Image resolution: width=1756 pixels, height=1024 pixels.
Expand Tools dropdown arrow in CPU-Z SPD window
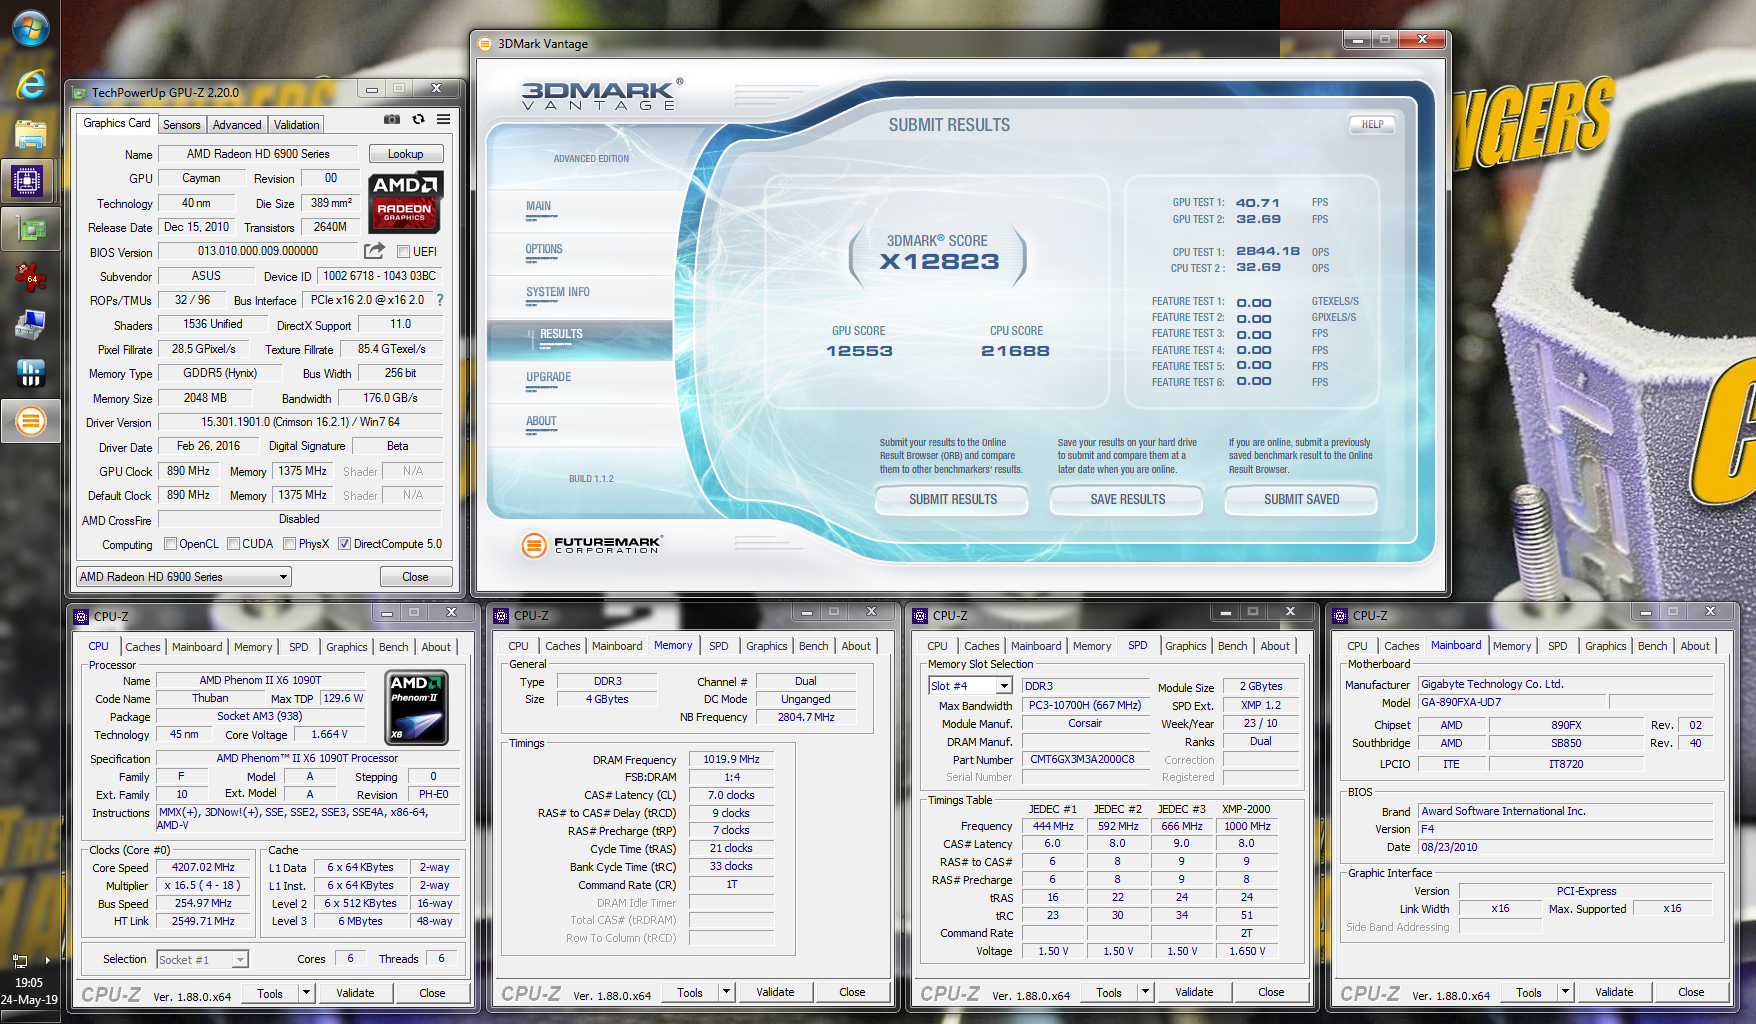tap(1146, 992)
